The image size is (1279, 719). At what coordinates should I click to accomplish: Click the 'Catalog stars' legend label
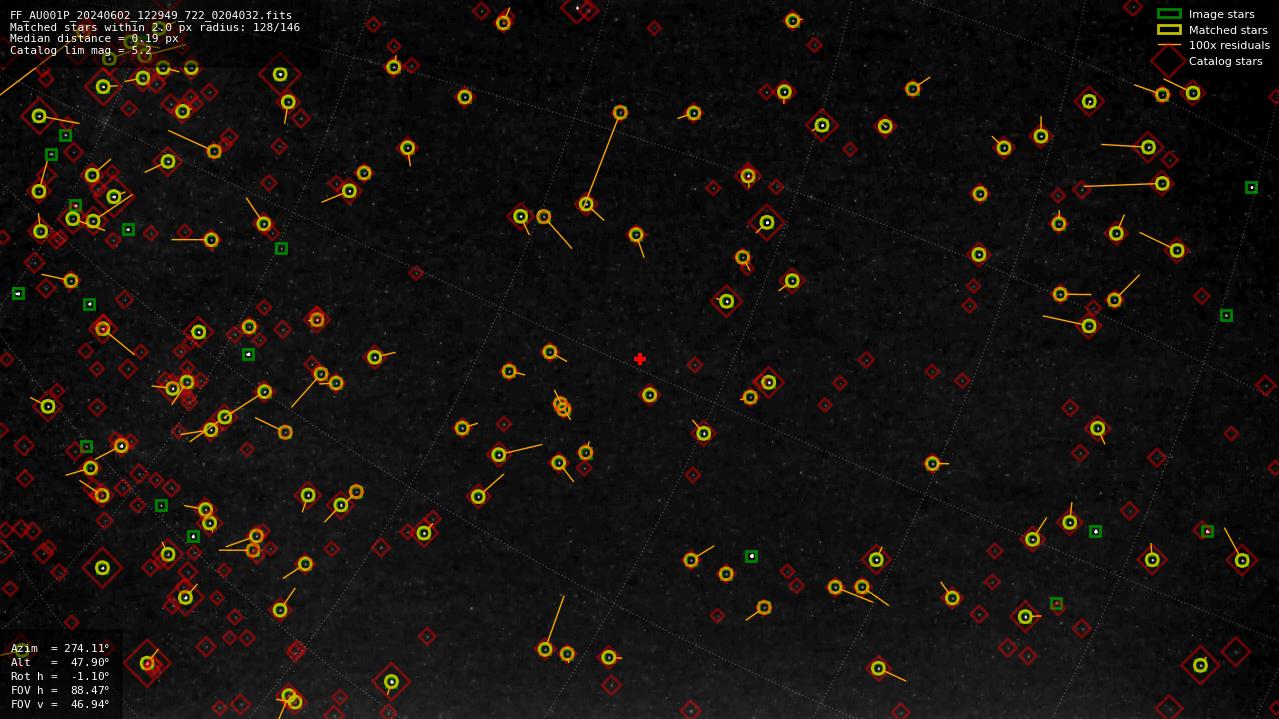(x=1225, y=61)
